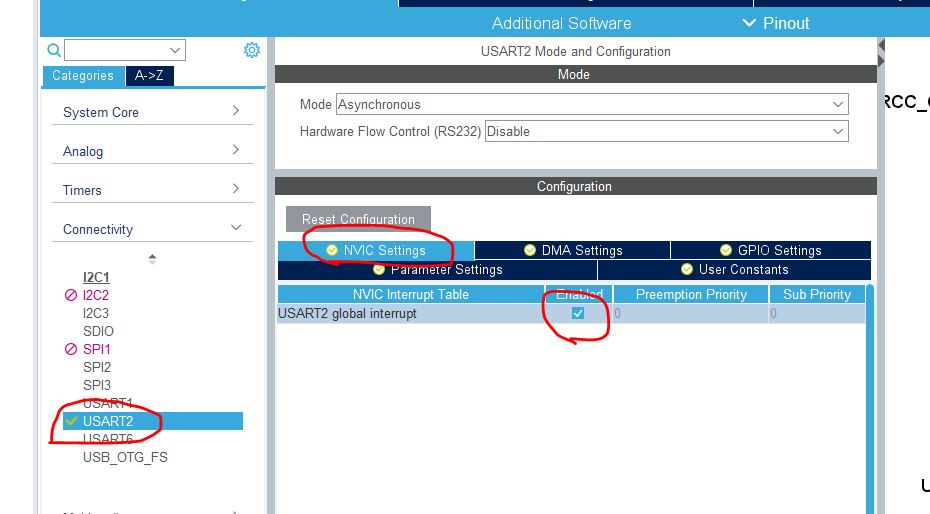
Task: Switch to the GPIO Settings tab
Action: (x=770, y=250)
